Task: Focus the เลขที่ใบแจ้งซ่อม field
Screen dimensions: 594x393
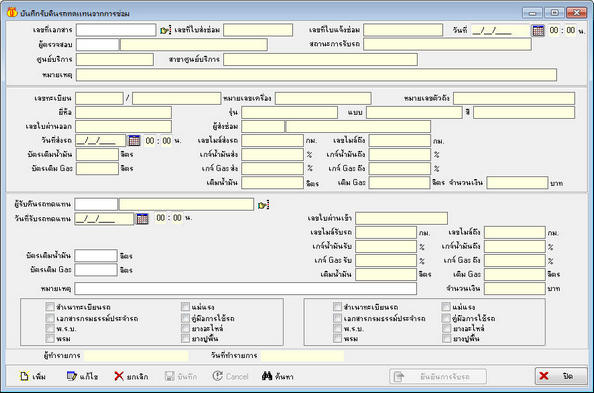Action: click(403, 30)
